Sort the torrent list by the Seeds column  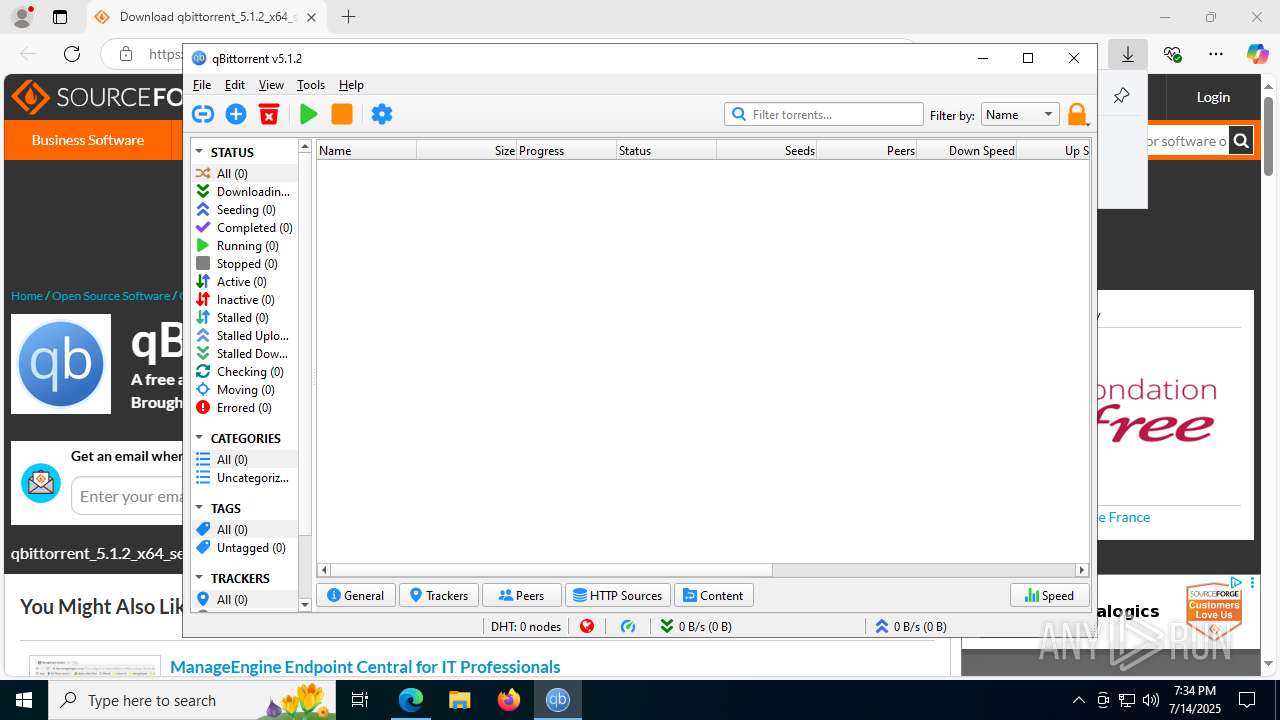(x=767, y=150)
